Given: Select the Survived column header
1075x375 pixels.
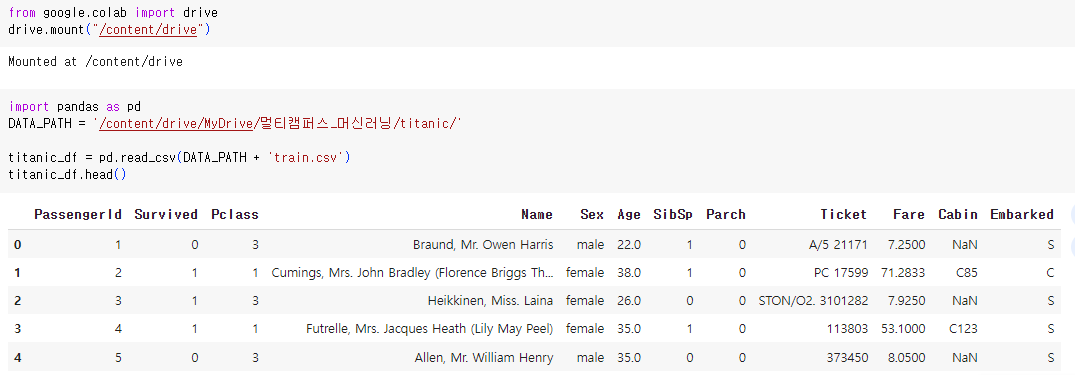Looking at the screenshot, I should pyautogui.click(x=166, y=215).
